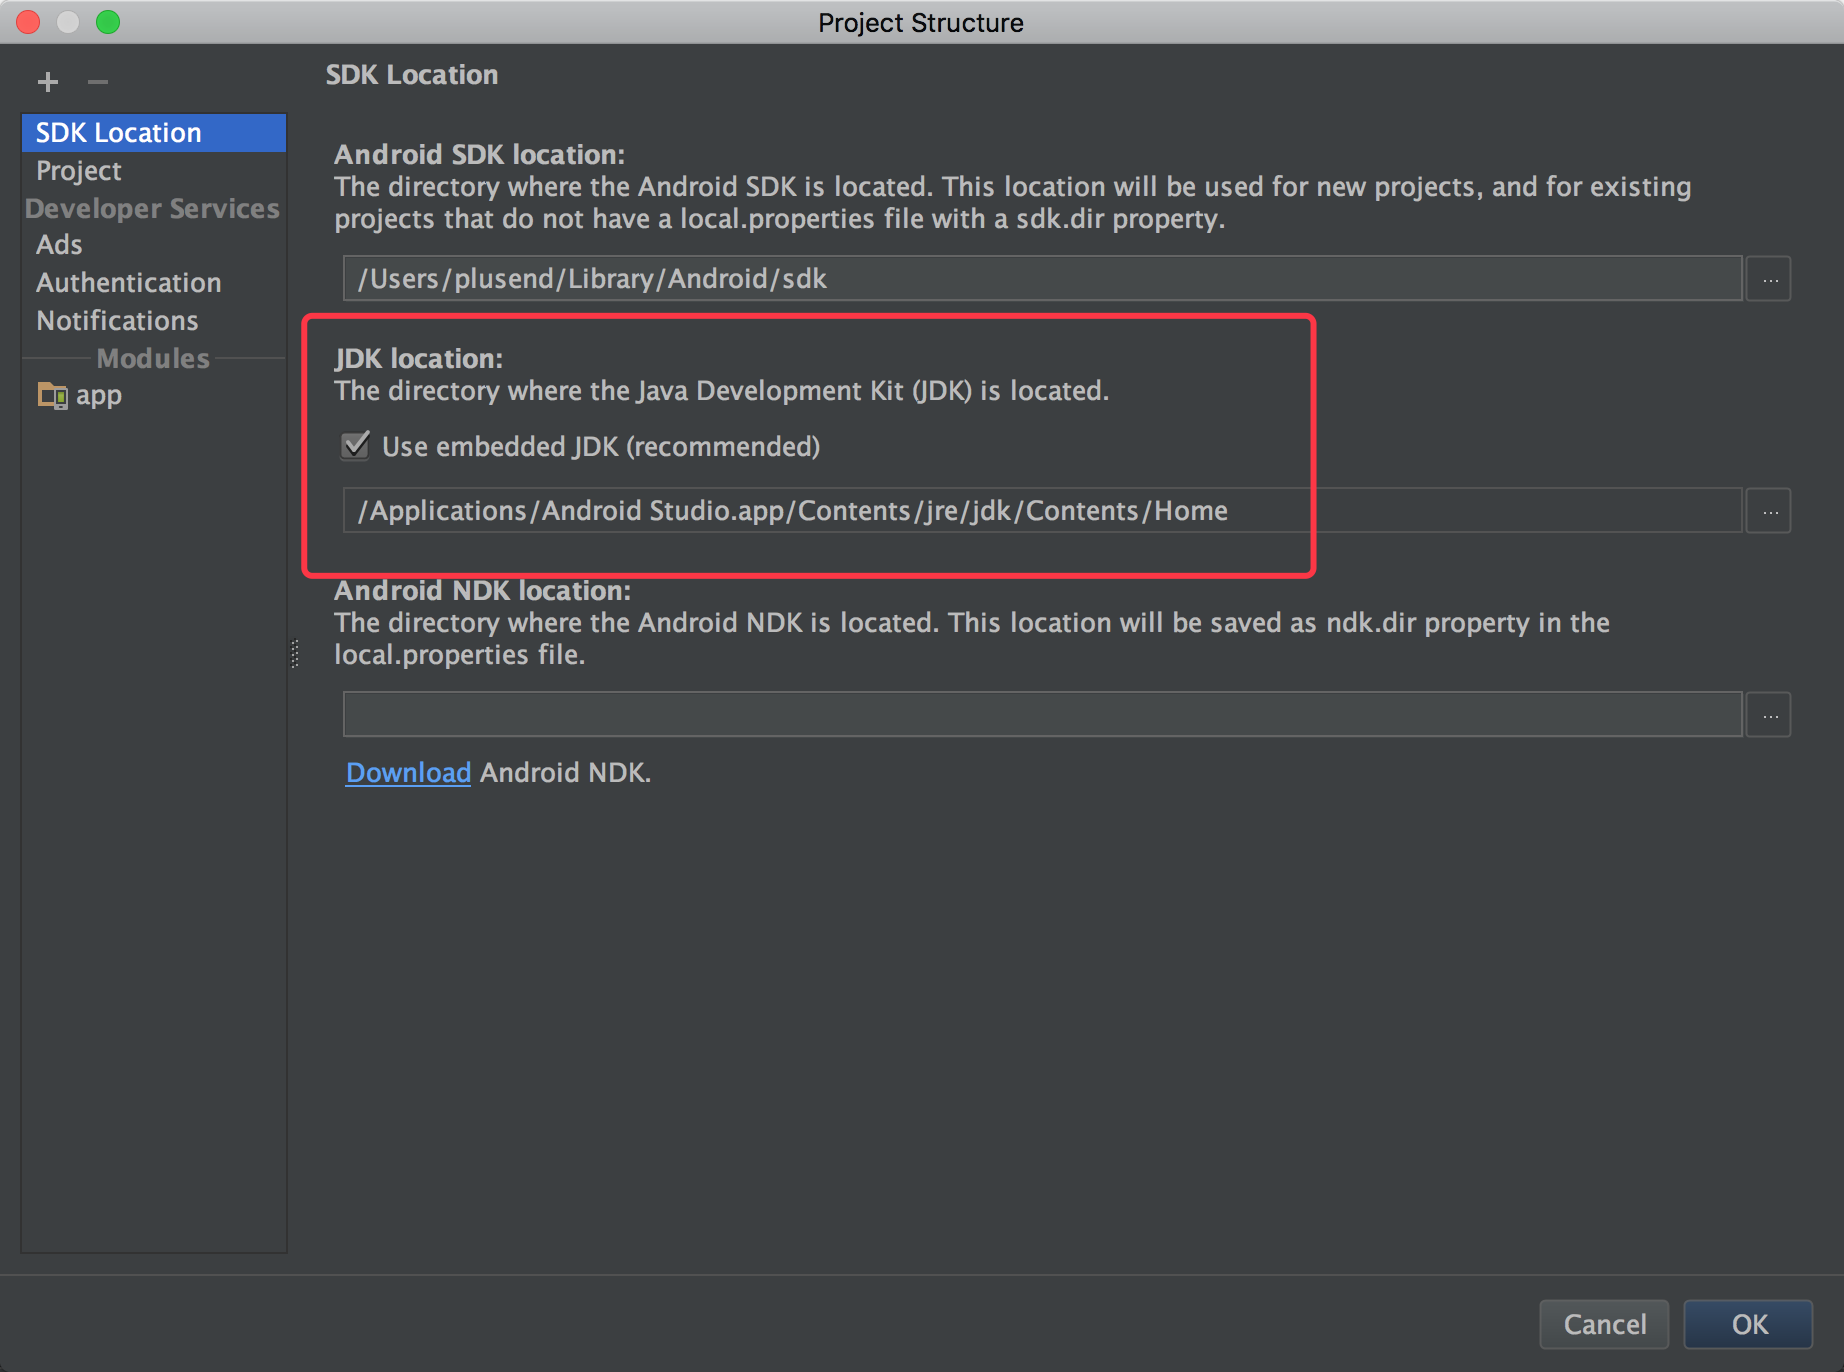Click the OK button
The image size is (1844, 1372).
coord(1748,1324)
